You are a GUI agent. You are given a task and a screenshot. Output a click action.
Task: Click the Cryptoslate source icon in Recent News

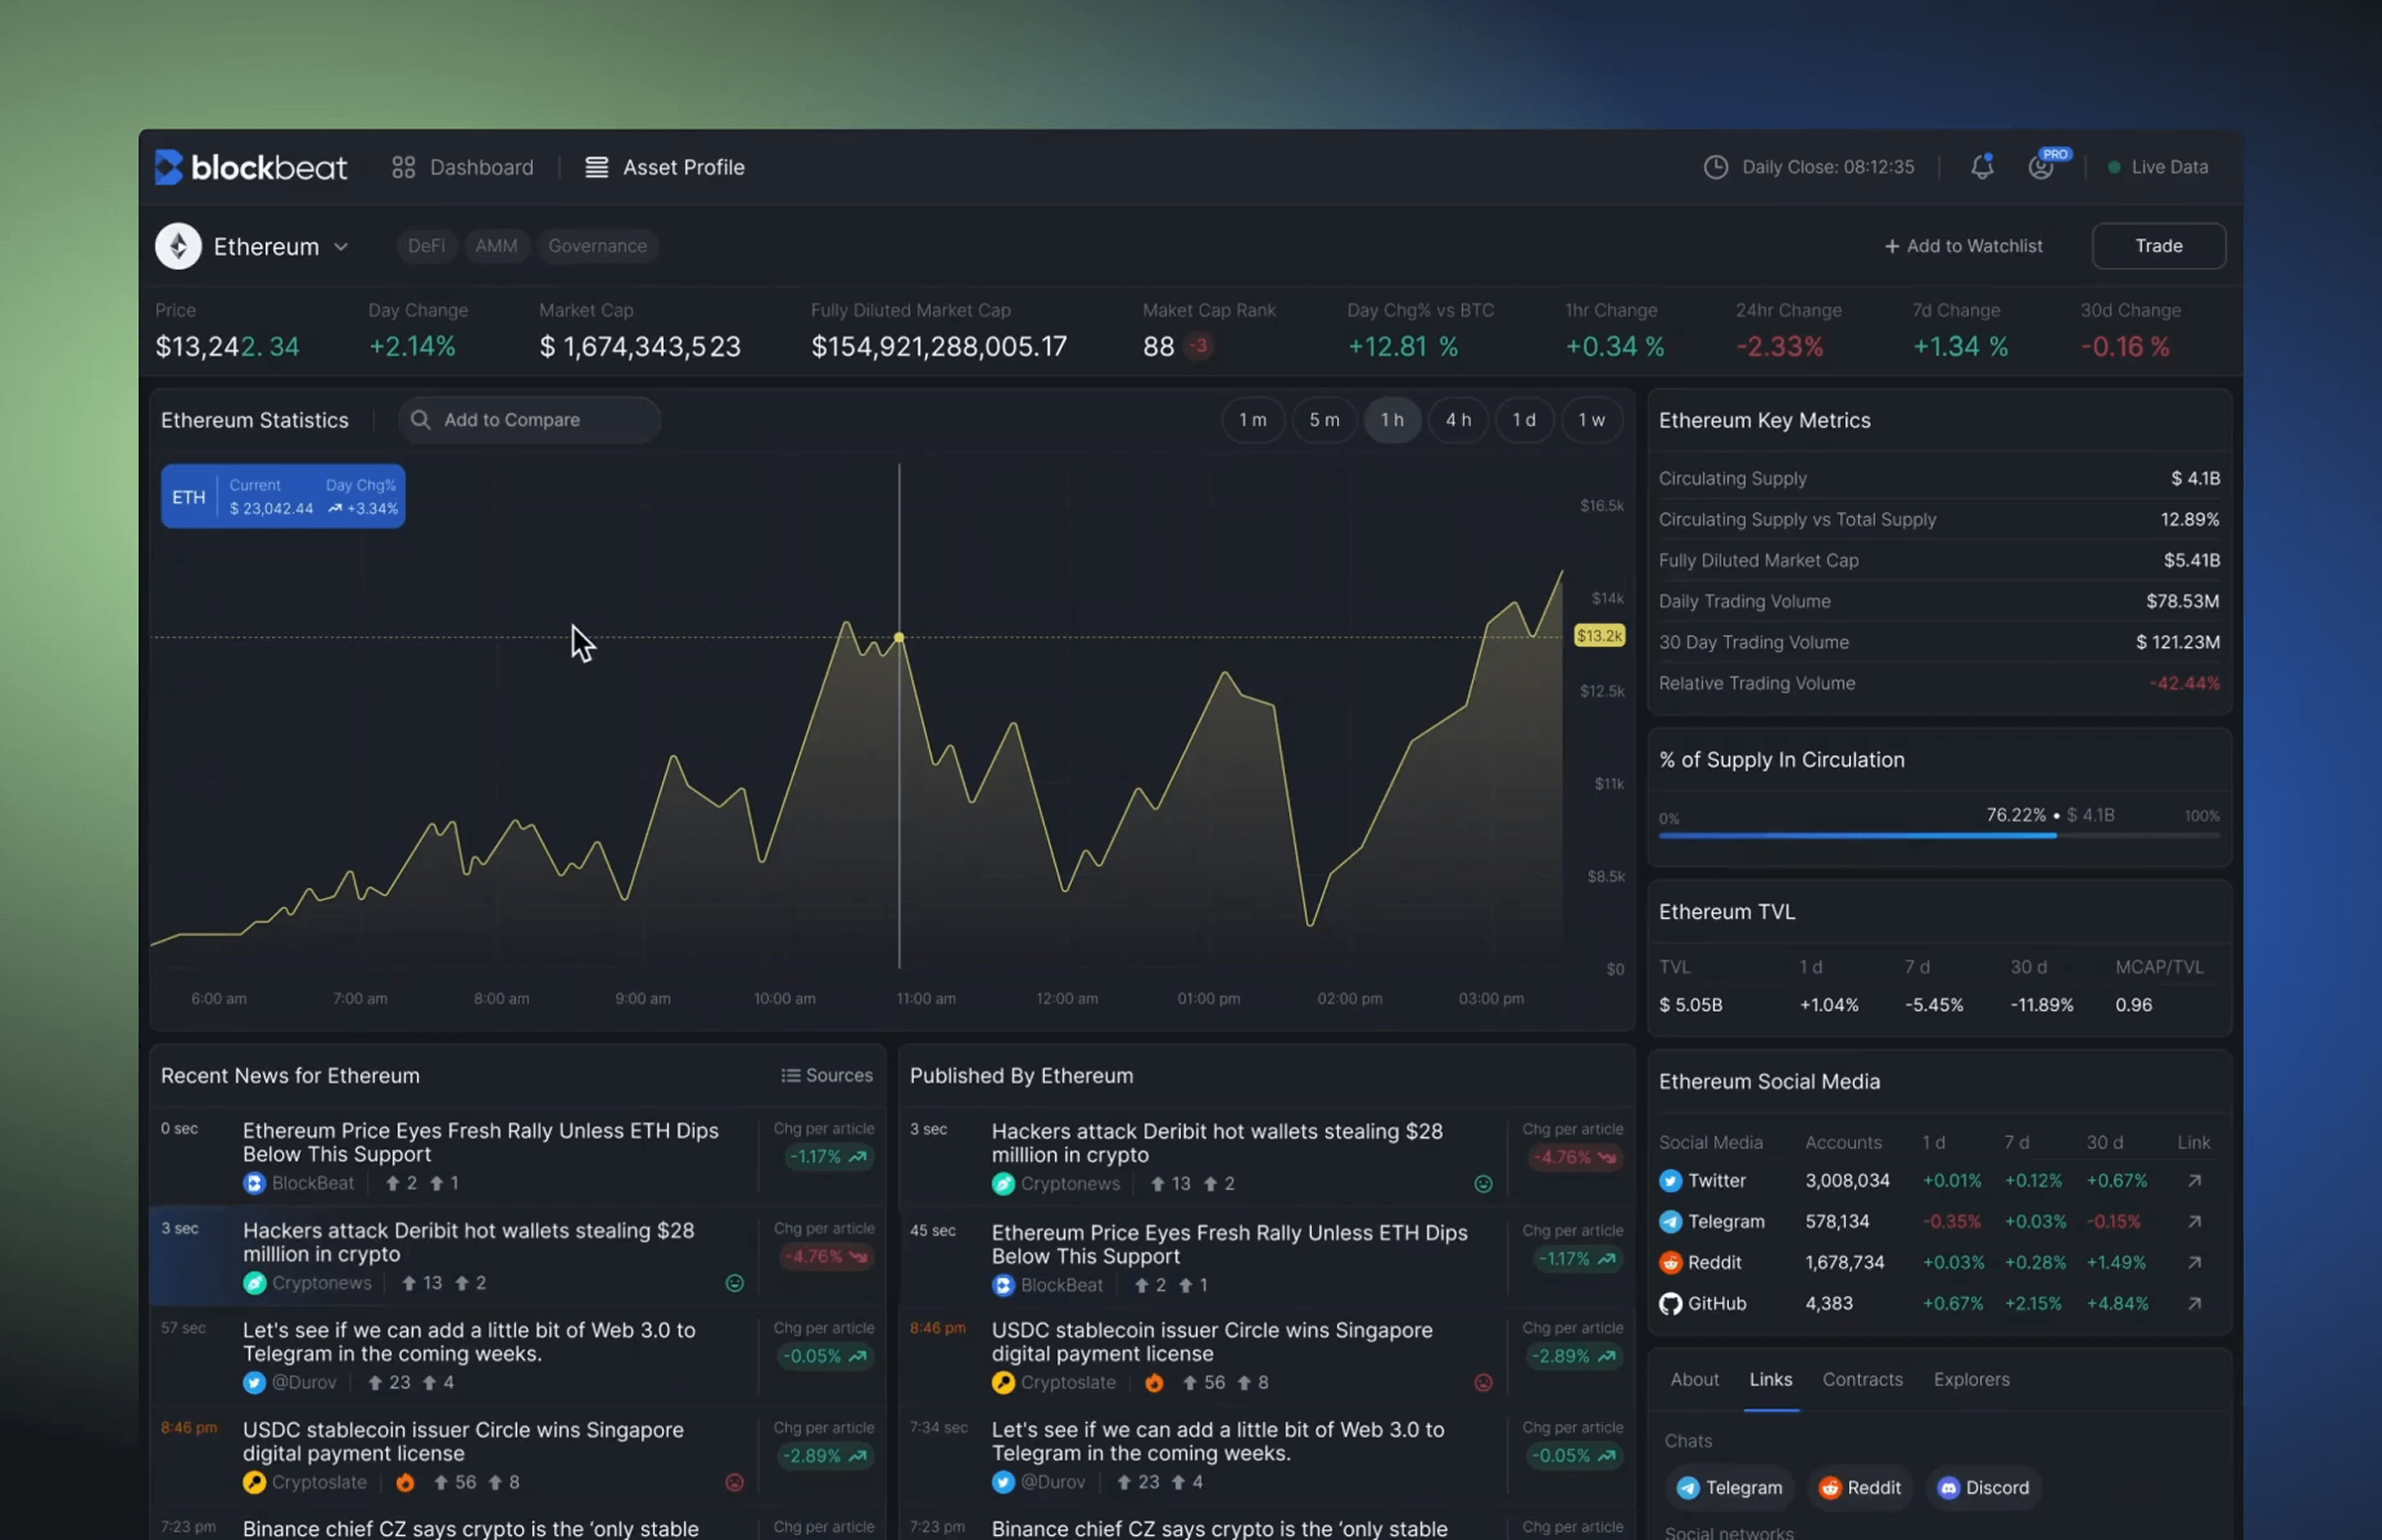pos(254,1483)
